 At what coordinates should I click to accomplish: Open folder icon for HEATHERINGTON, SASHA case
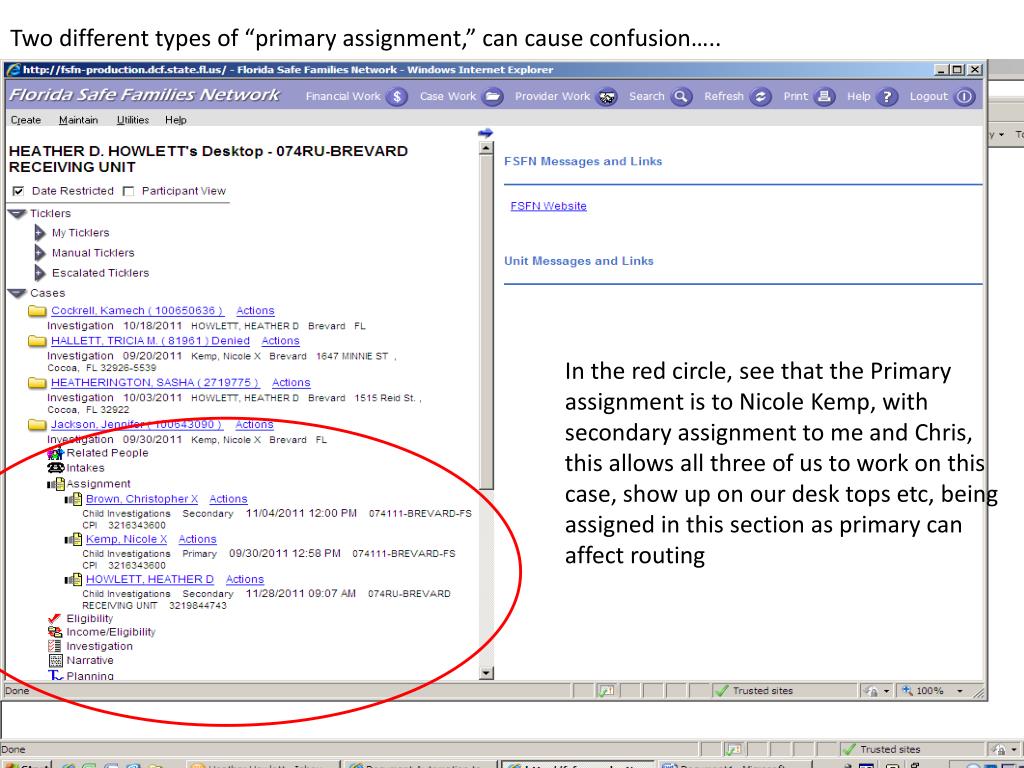point(37,383)
